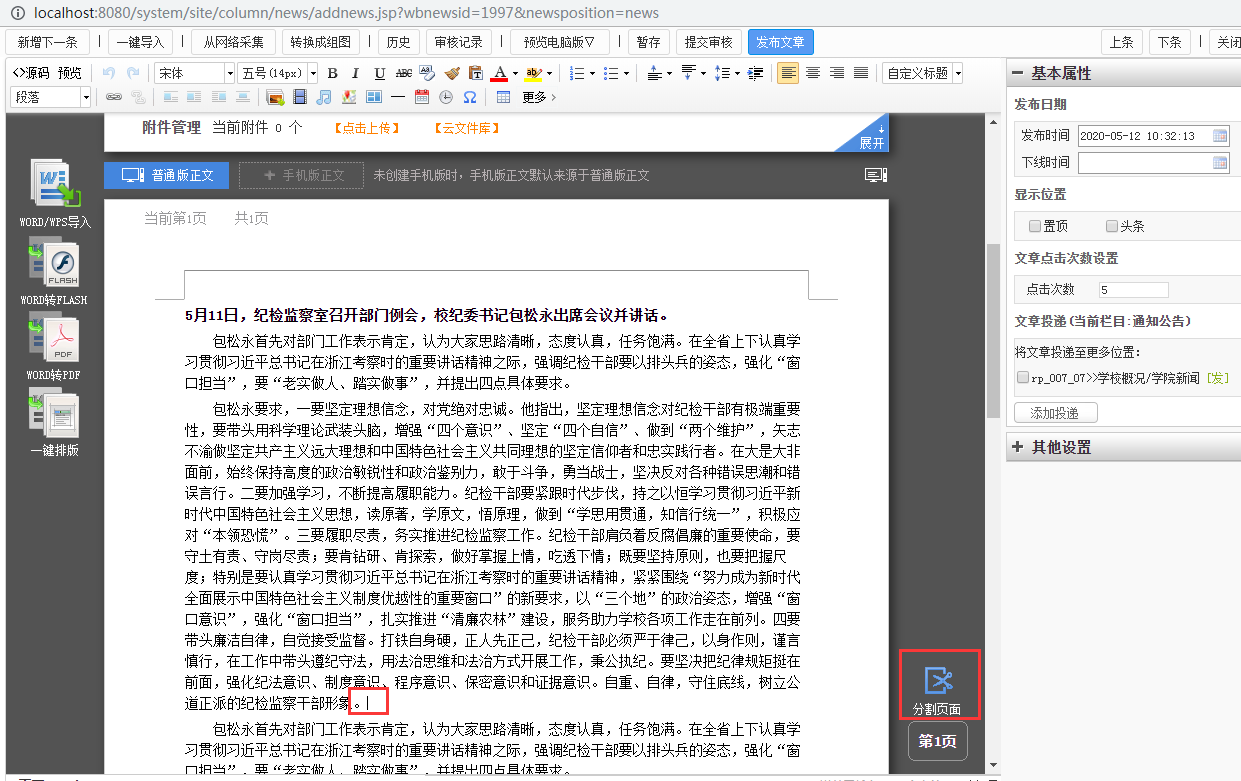Click the 添加投递 button
This screenshot has width=1241, height=781.
(1055, 413)
